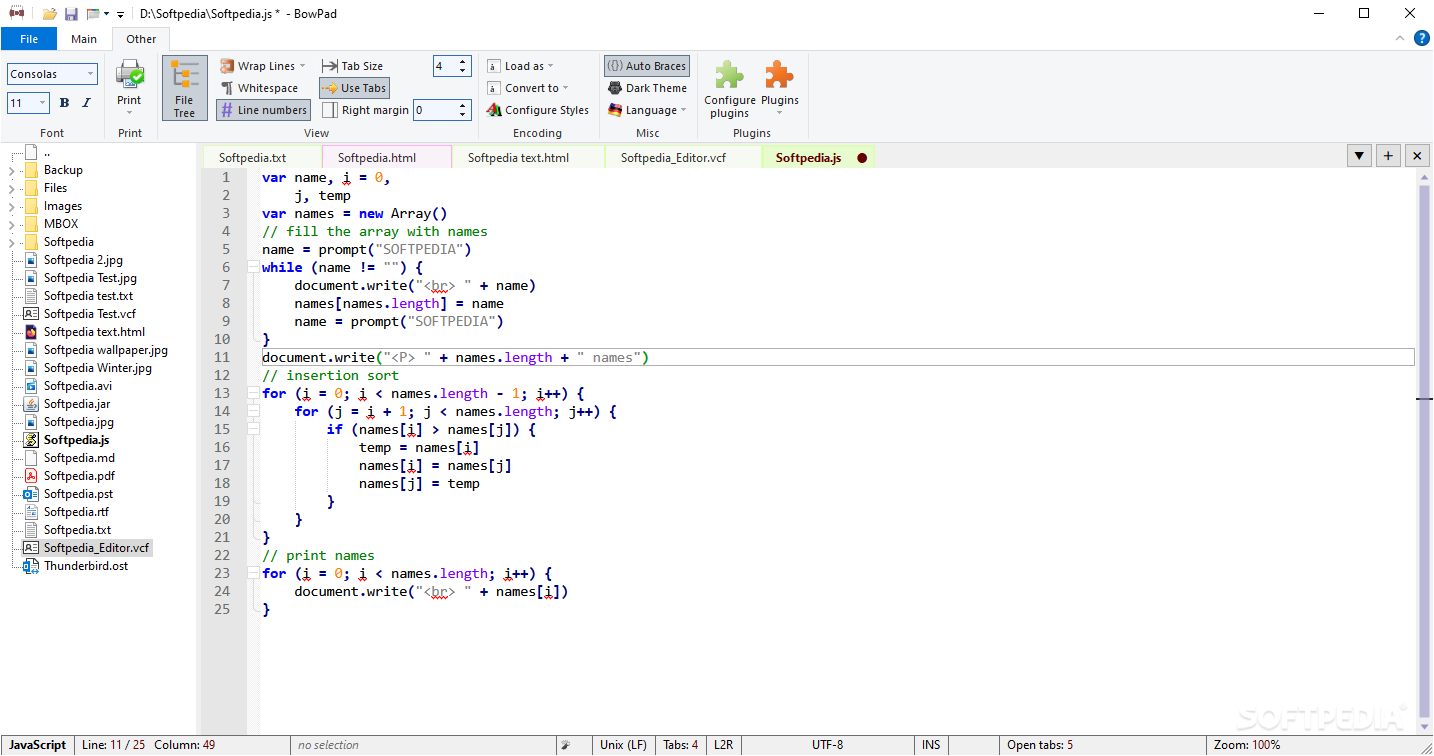Screen dimensions: 1434x756
Task: Select Softpedia.jar in file tree
Action: (x=76, y=404)
